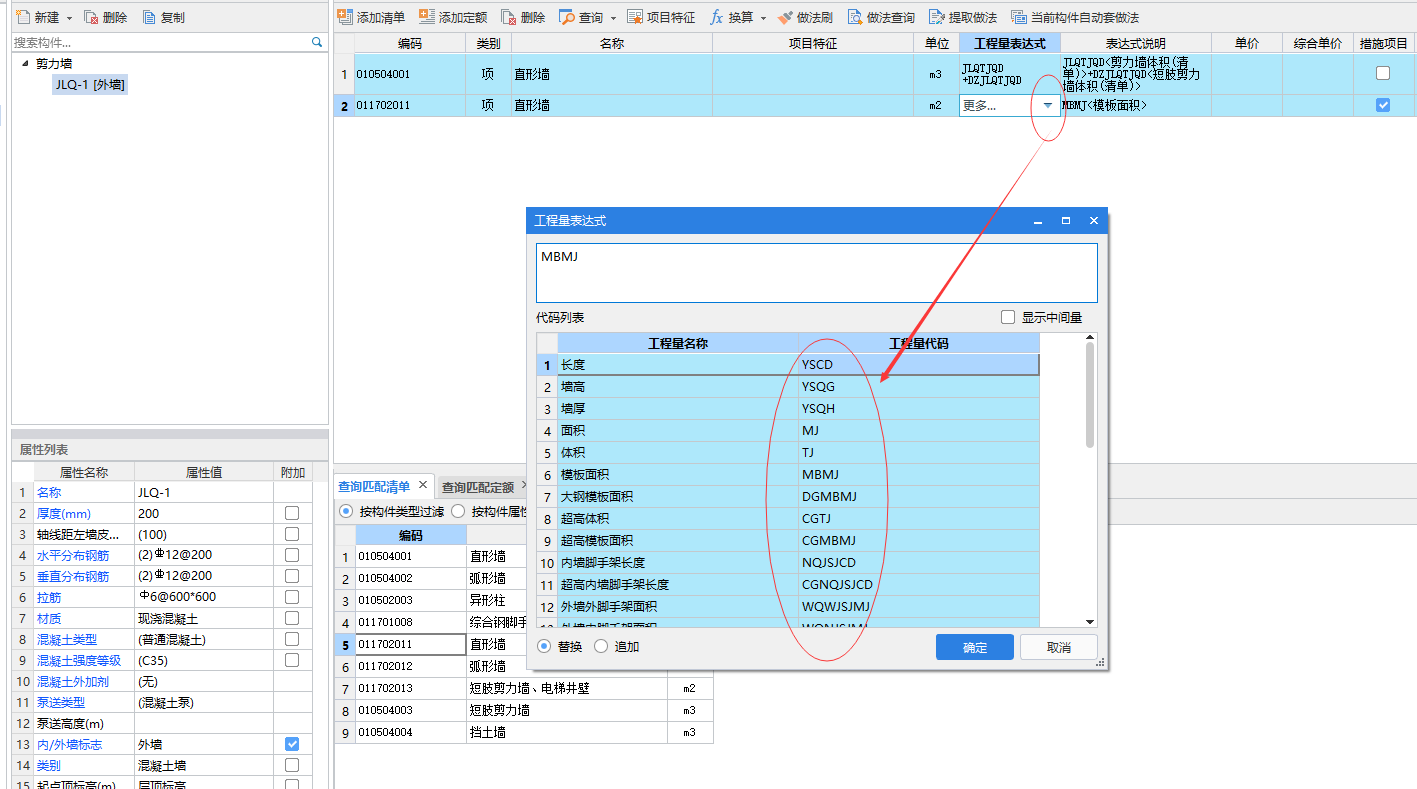Open the 更多... expression dropdown arrow
This screenshot has width=1417, height=789.
(x=1047, y=105)
